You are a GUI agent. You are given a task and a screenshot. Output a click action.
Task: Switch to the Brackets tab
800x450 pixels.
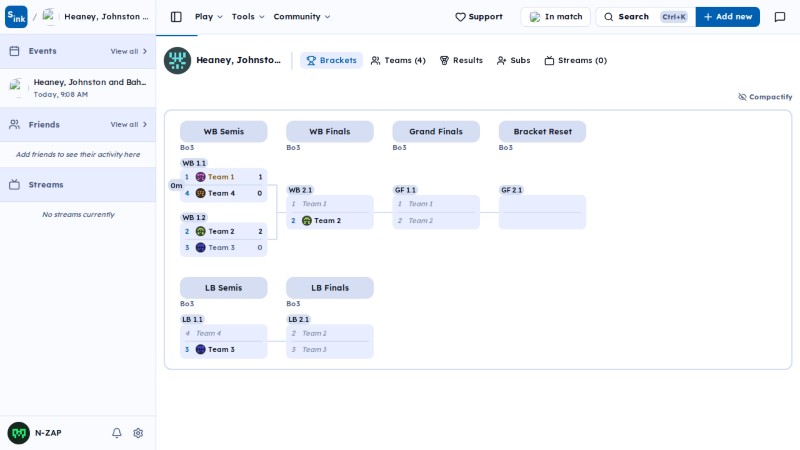tap(331, 60)
